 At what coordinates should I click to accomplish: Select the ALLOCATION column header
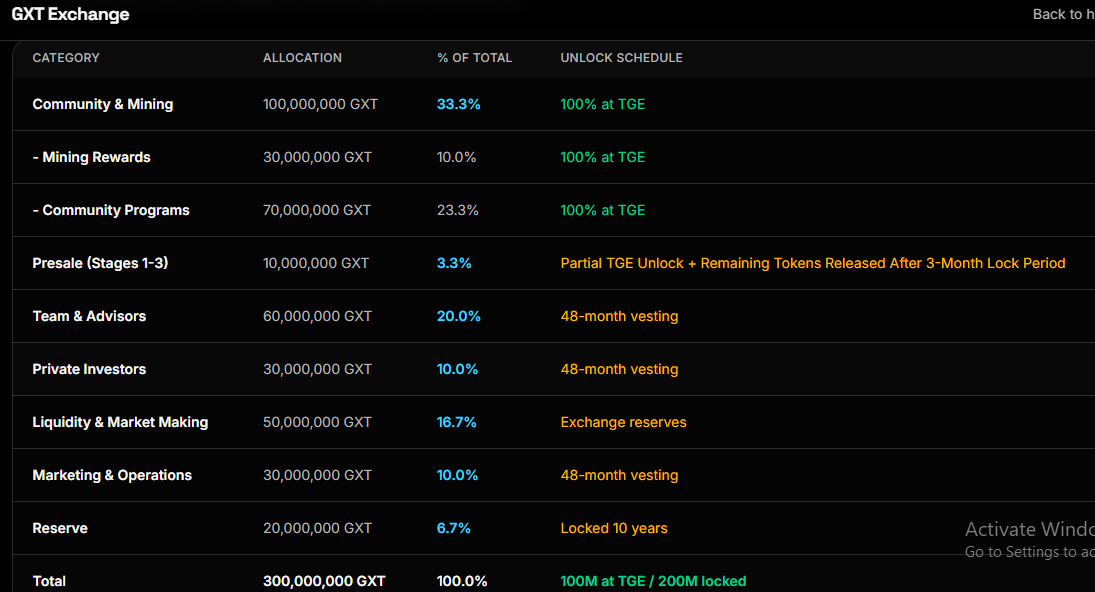(x=302, y=58)
